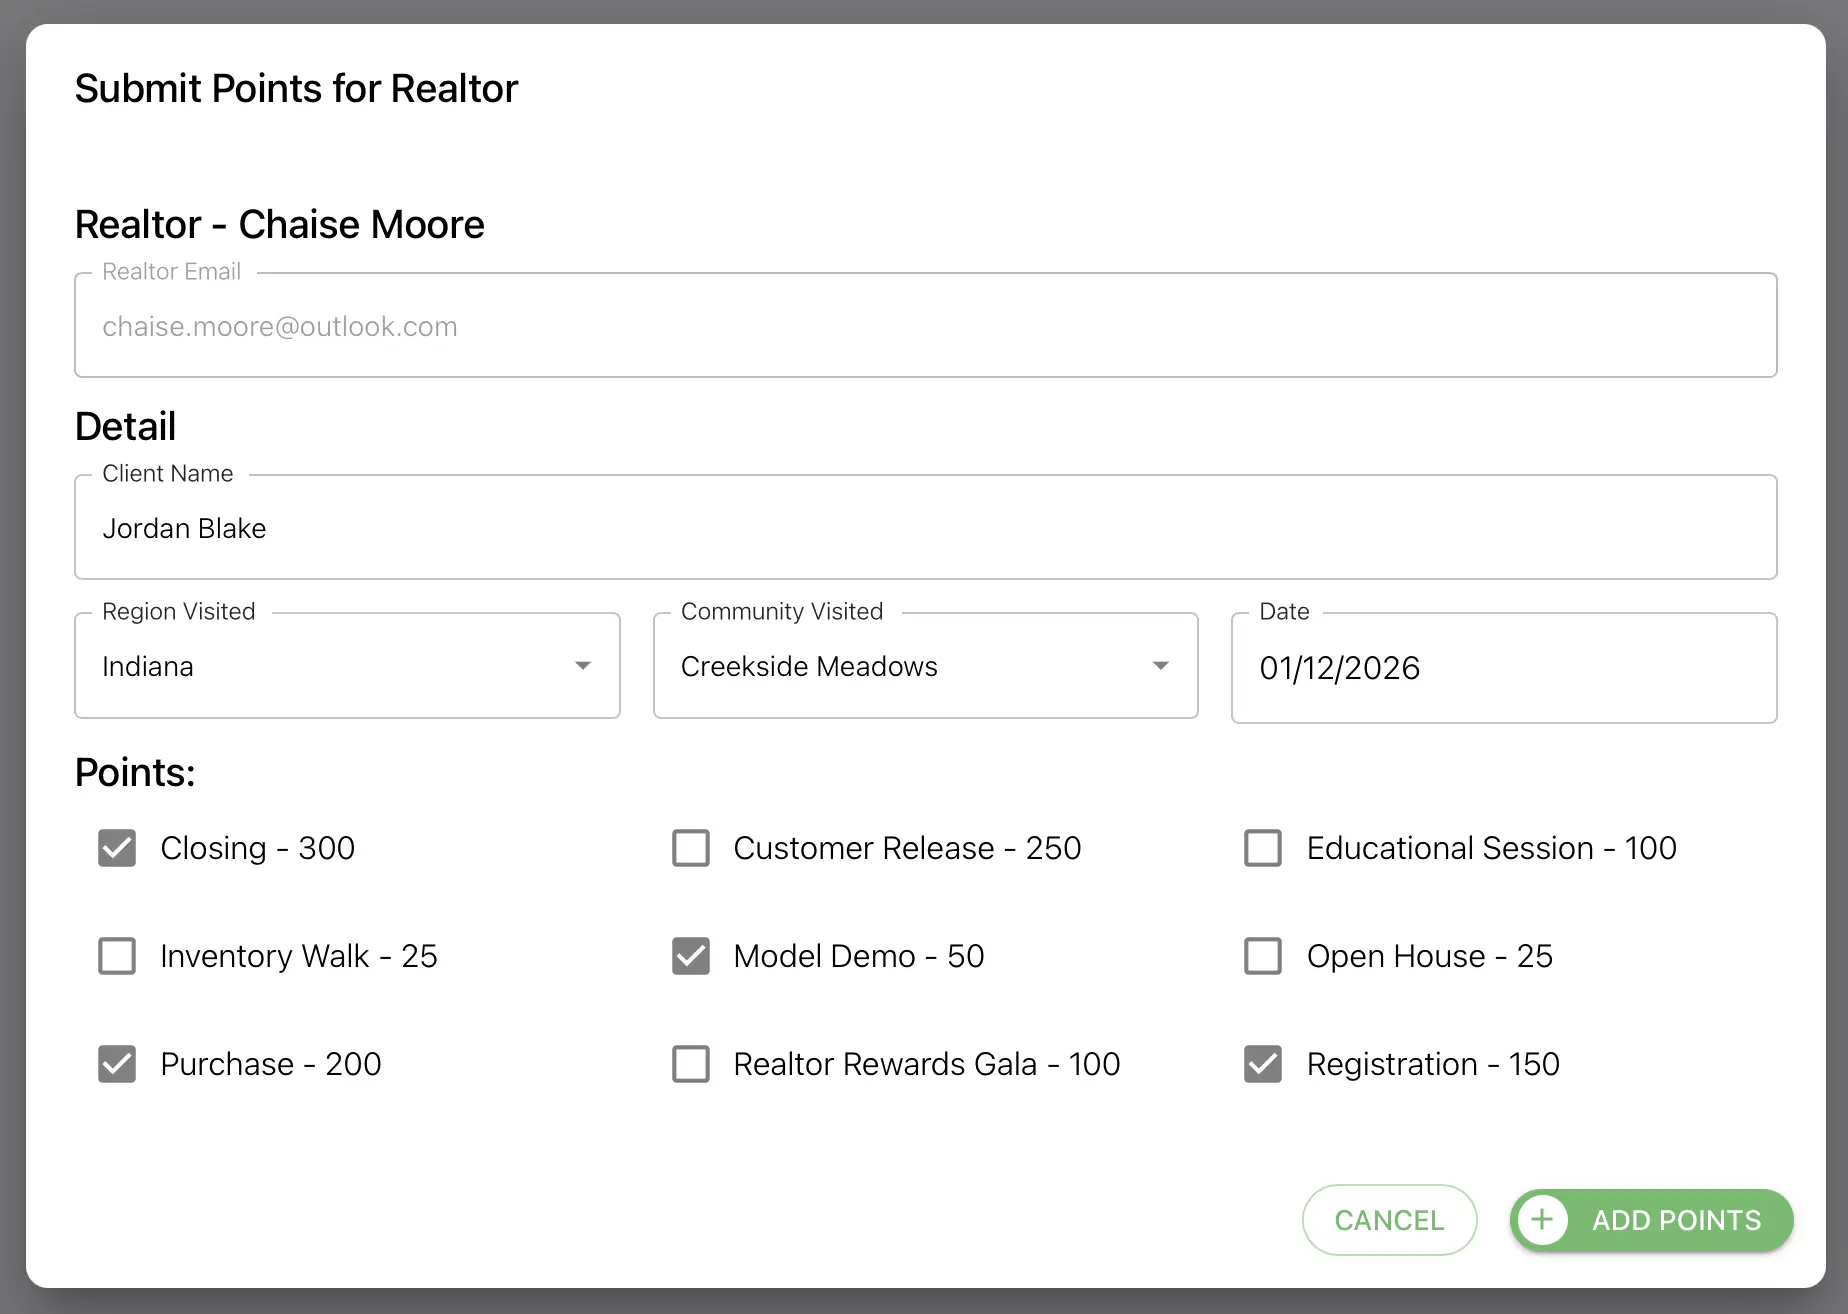Check the Inventory Walk - 25 box

[x=117, y=956]
